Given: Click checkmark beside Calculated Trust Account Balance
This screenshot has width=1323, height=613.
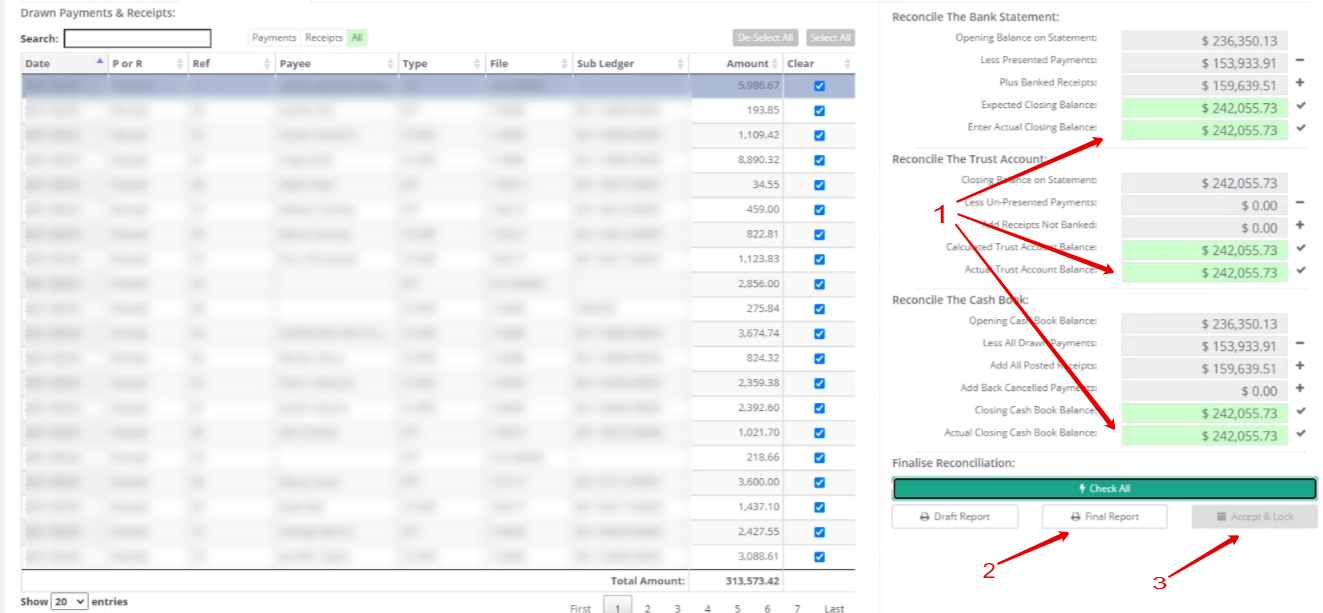Looking at the screenshot, I should pyautogui.click(x=1300, y=248).
